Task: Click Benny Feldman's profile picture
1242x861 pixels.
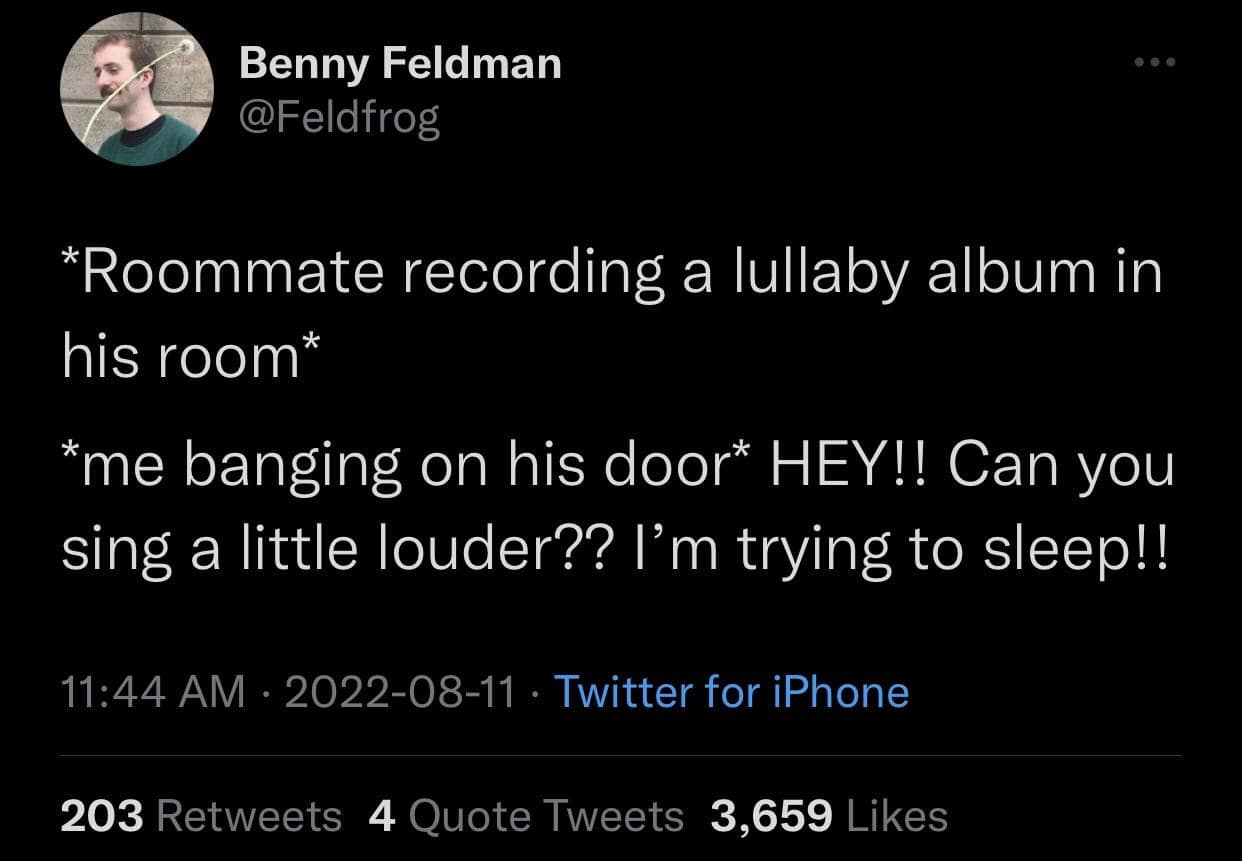Action: coord(137,89)
